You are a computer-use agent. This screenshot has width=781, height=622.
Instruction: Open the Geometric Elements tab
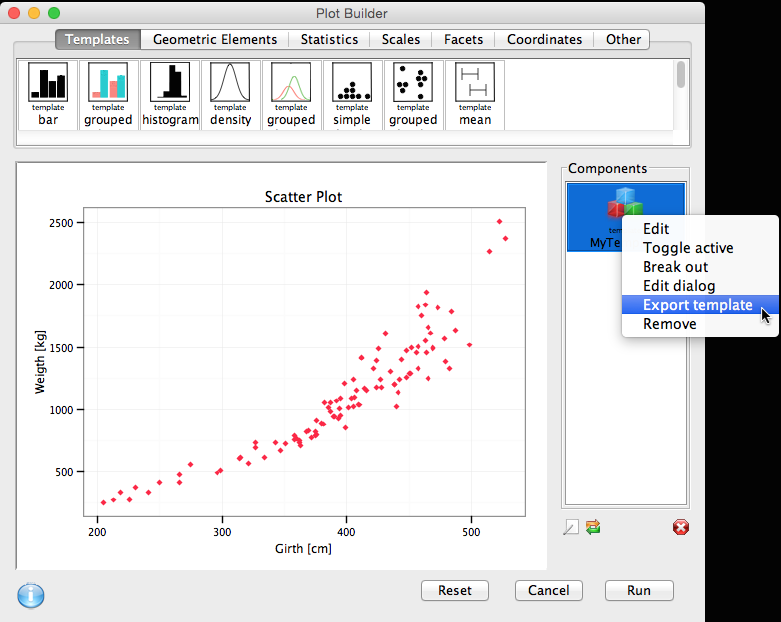215,39
